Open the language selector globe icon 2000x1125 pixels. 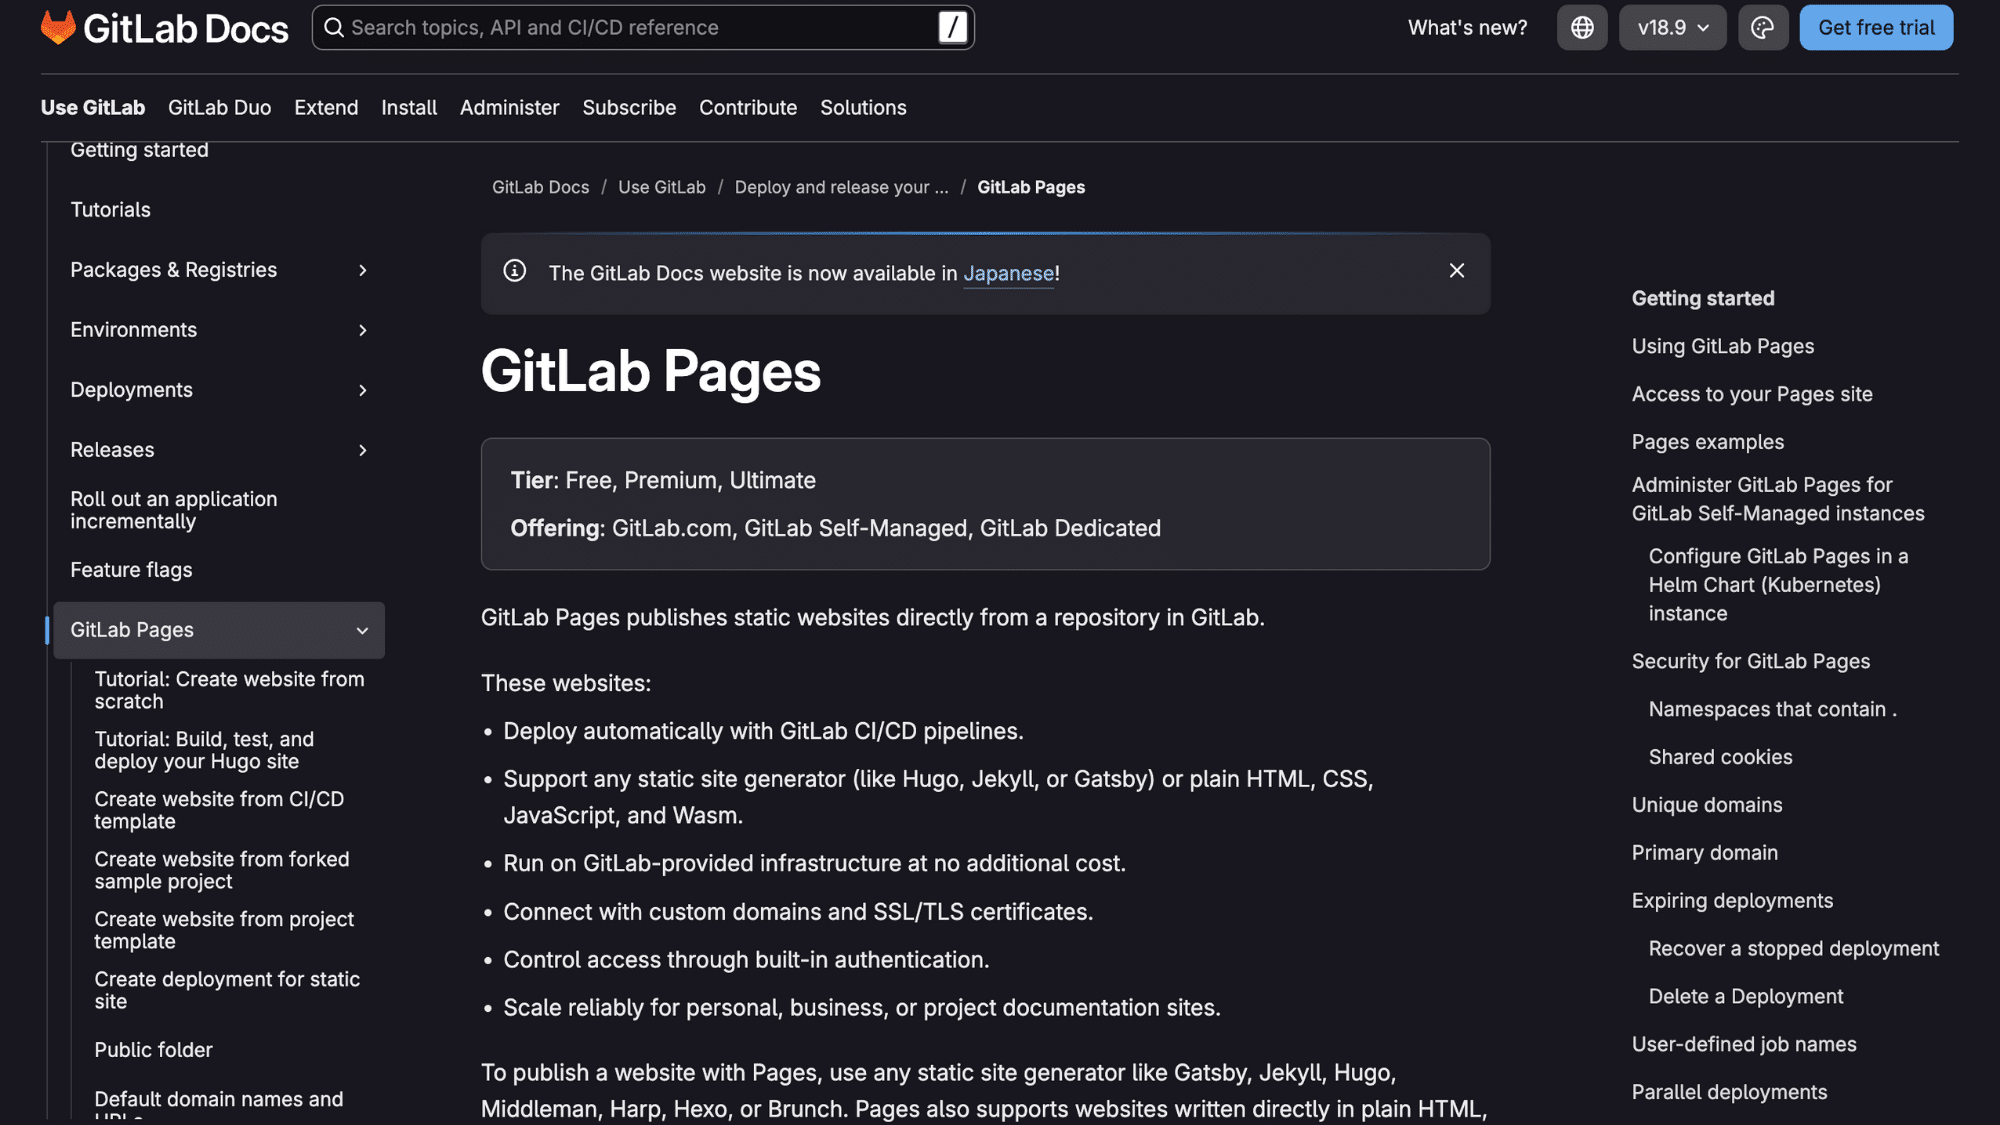tap(1581, 27)
